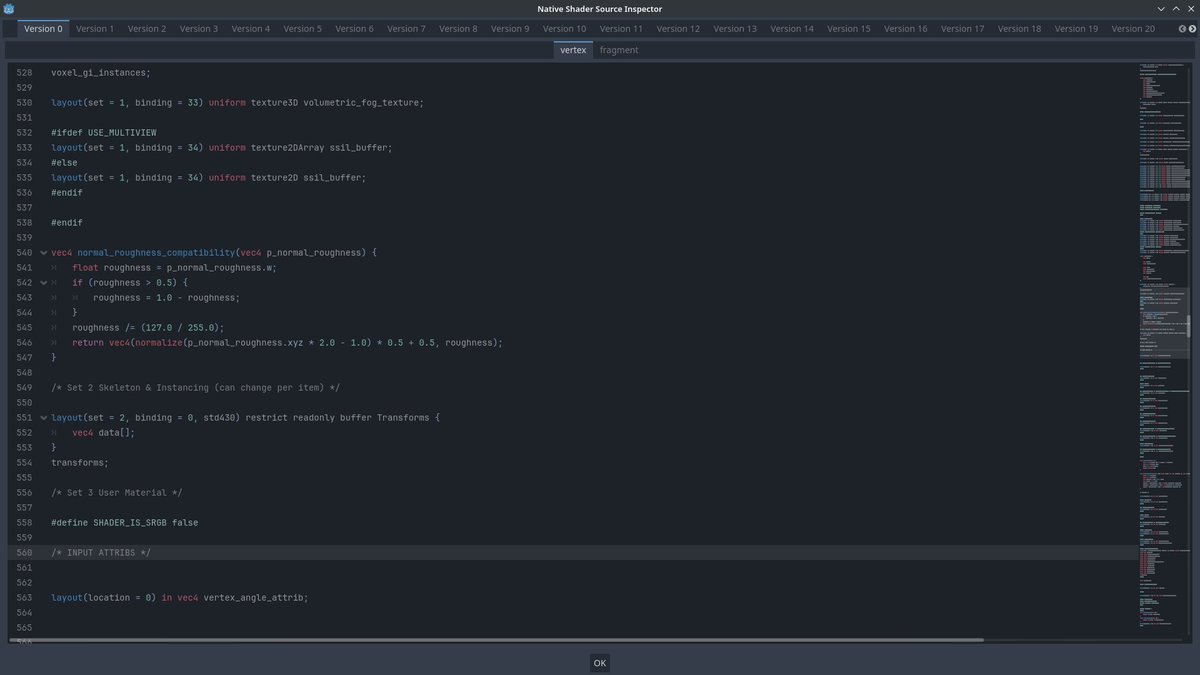
Task: Open the Version 11 tab
Action: [x=622, y=29]
